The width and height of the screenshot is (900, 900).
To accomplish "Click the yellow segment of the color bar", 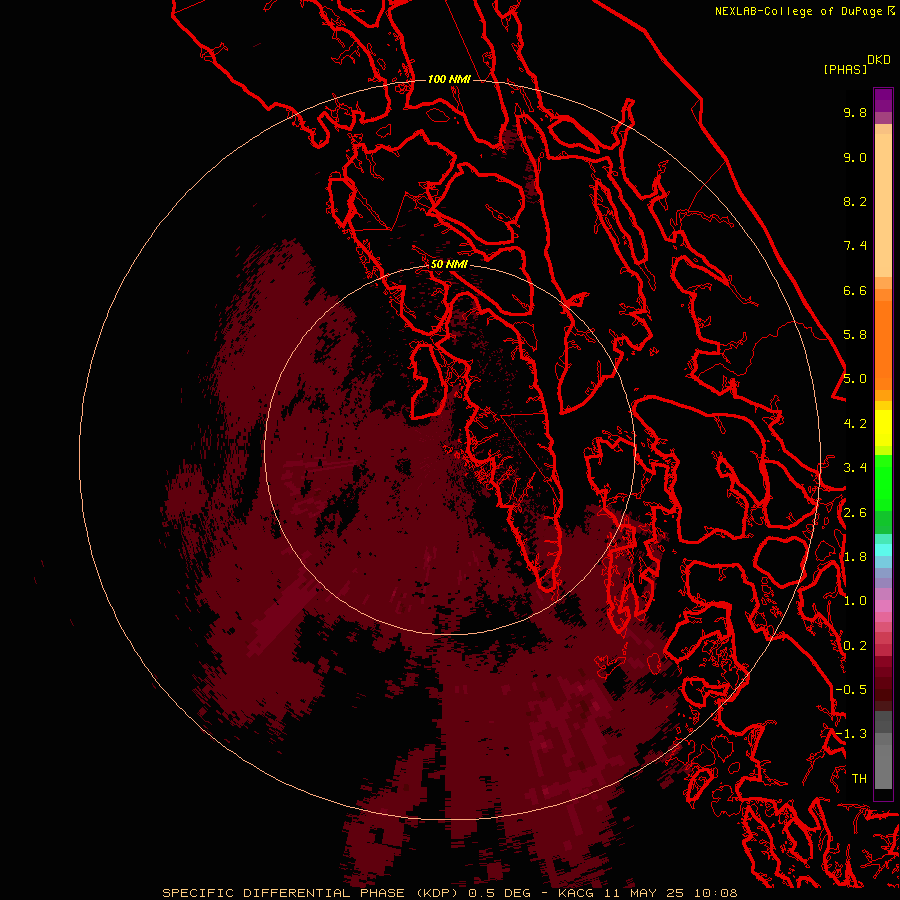I will [883, 428].
